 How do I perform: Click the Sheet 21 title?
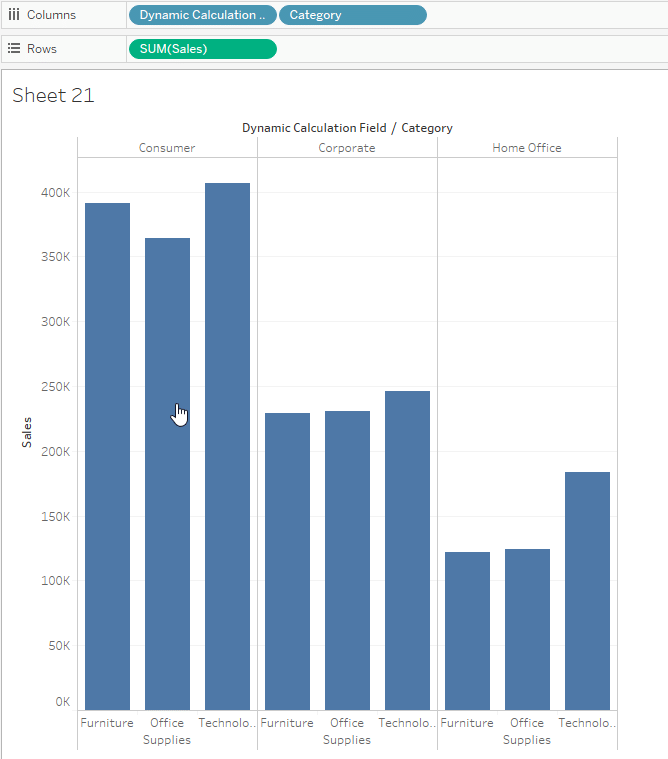pos(53,96)
